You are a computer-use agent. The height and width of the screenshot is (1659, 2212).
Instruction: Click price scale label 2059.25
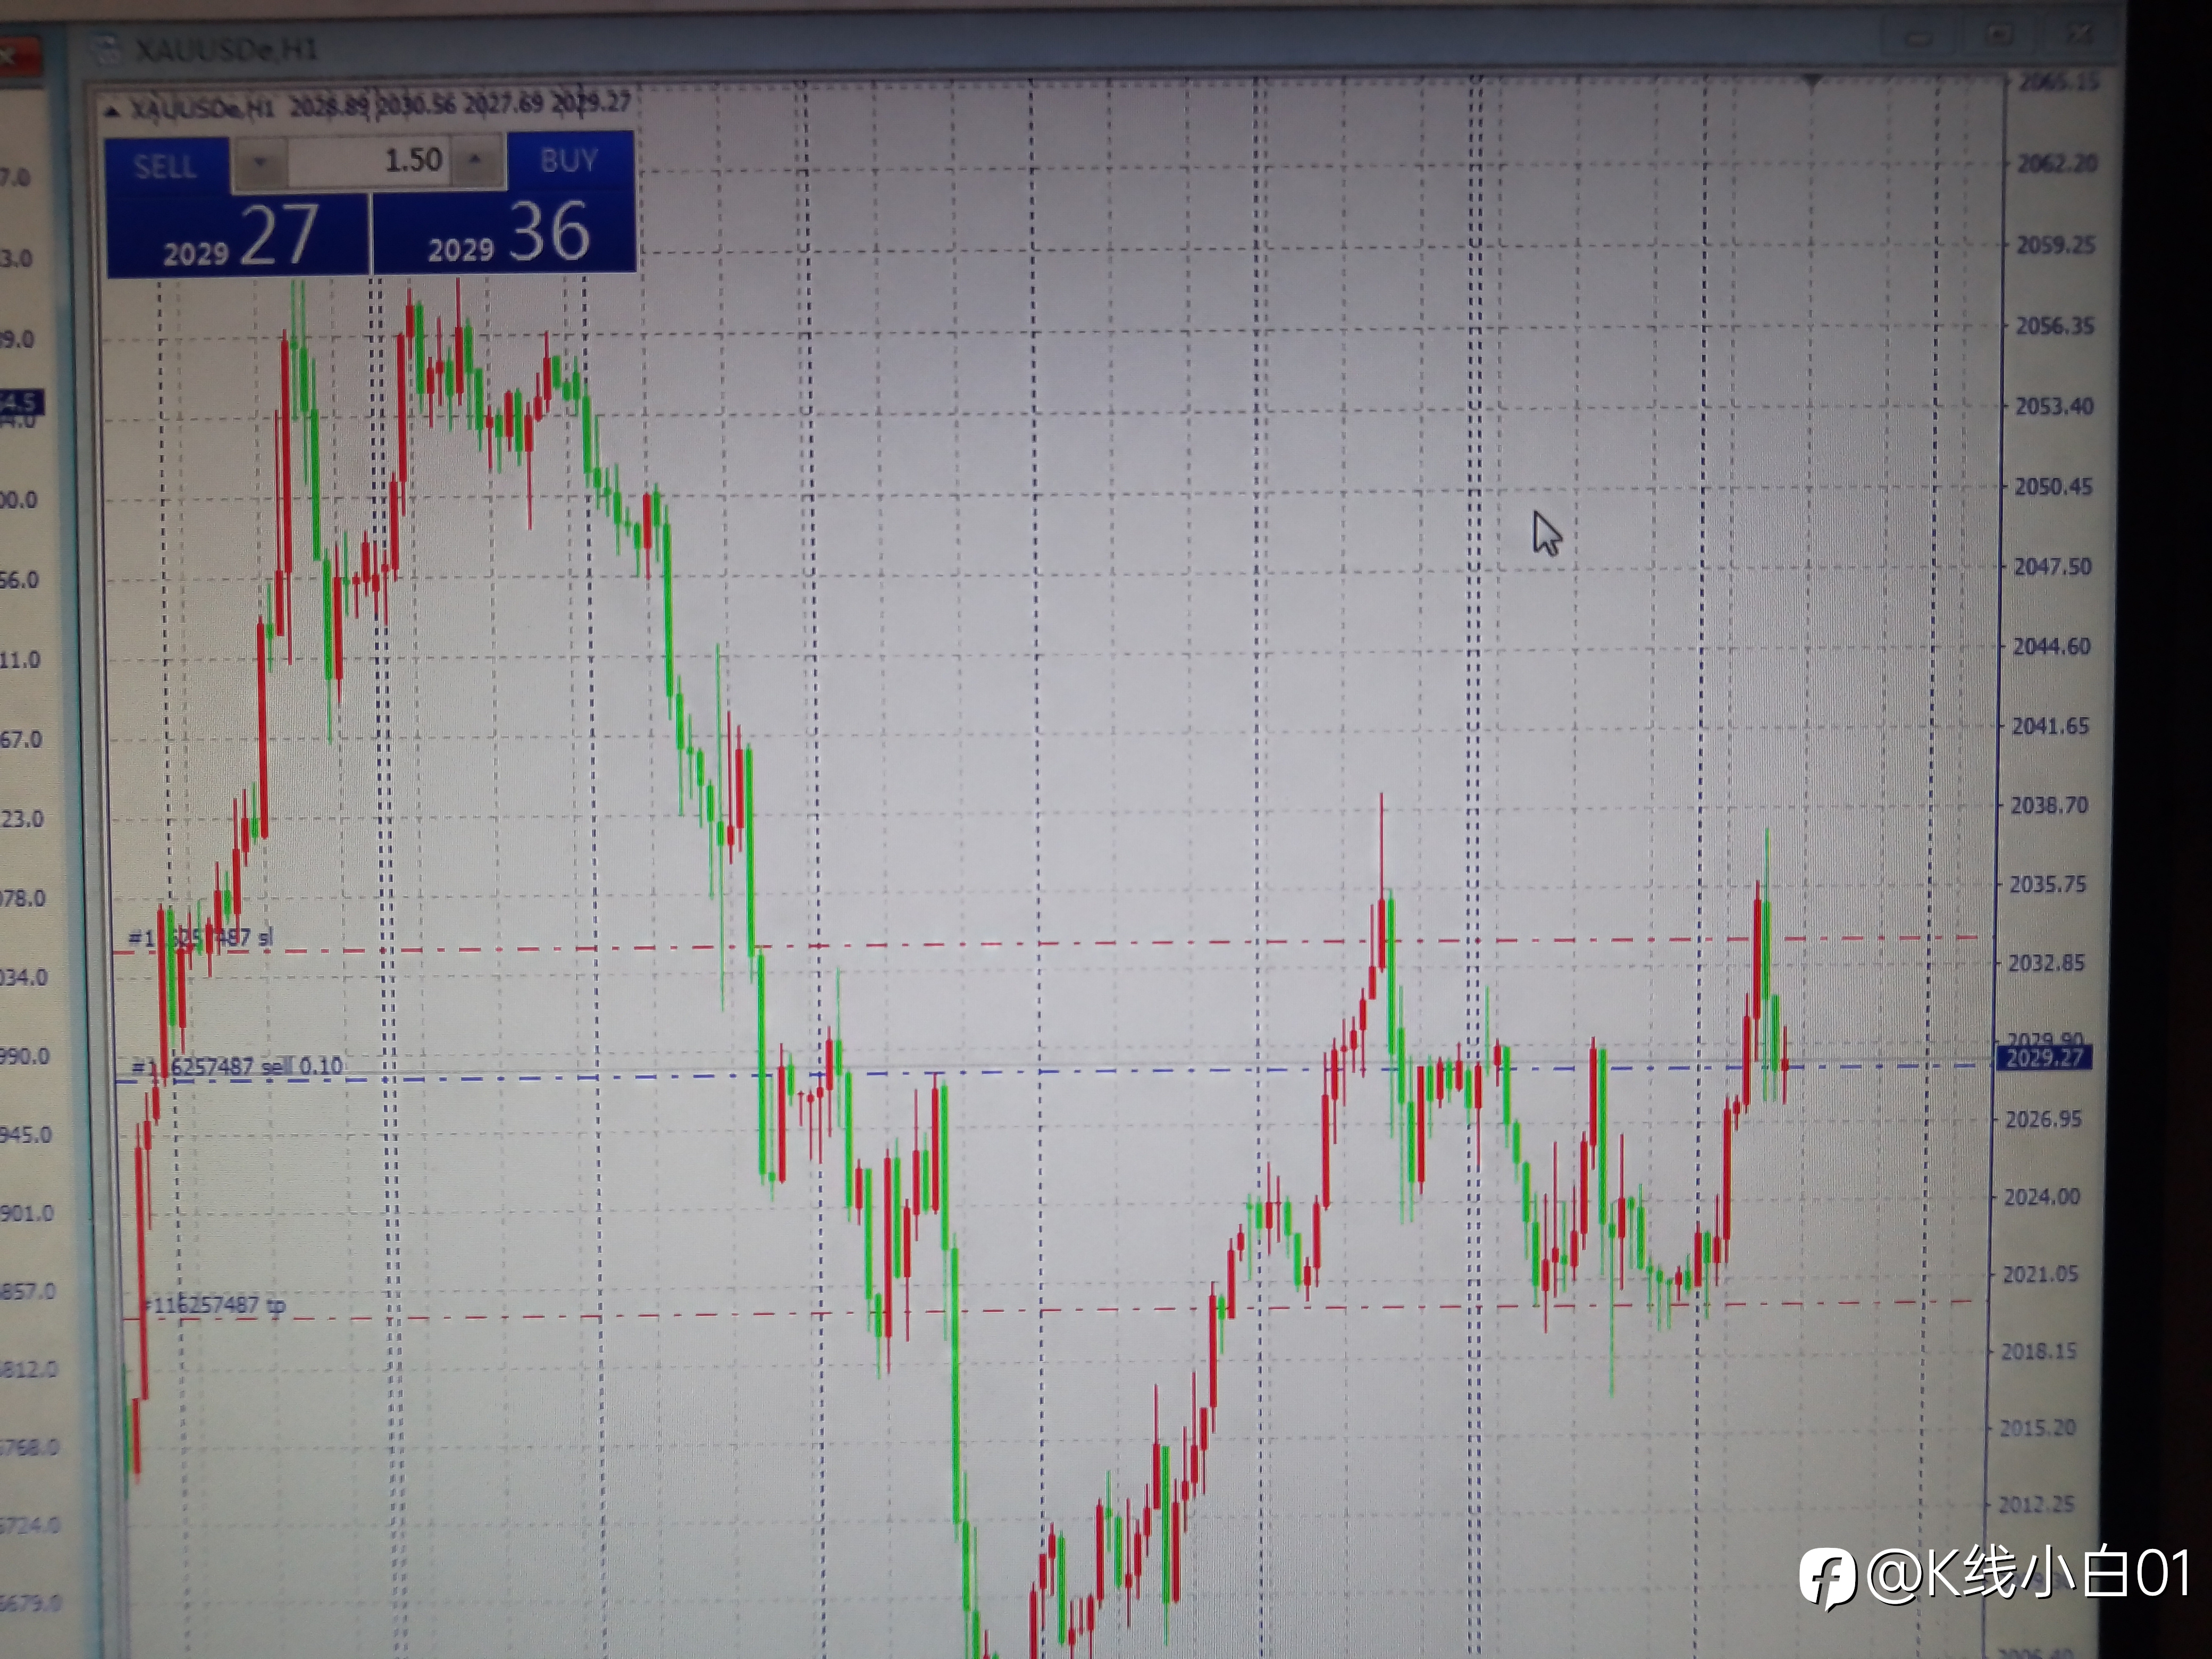pos(2055,245)
